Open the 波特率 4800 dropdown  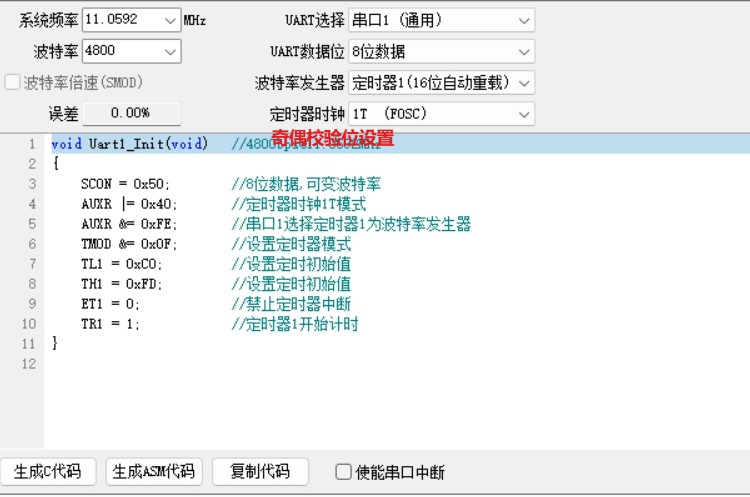pyautogui.click(x=132, y=51)
